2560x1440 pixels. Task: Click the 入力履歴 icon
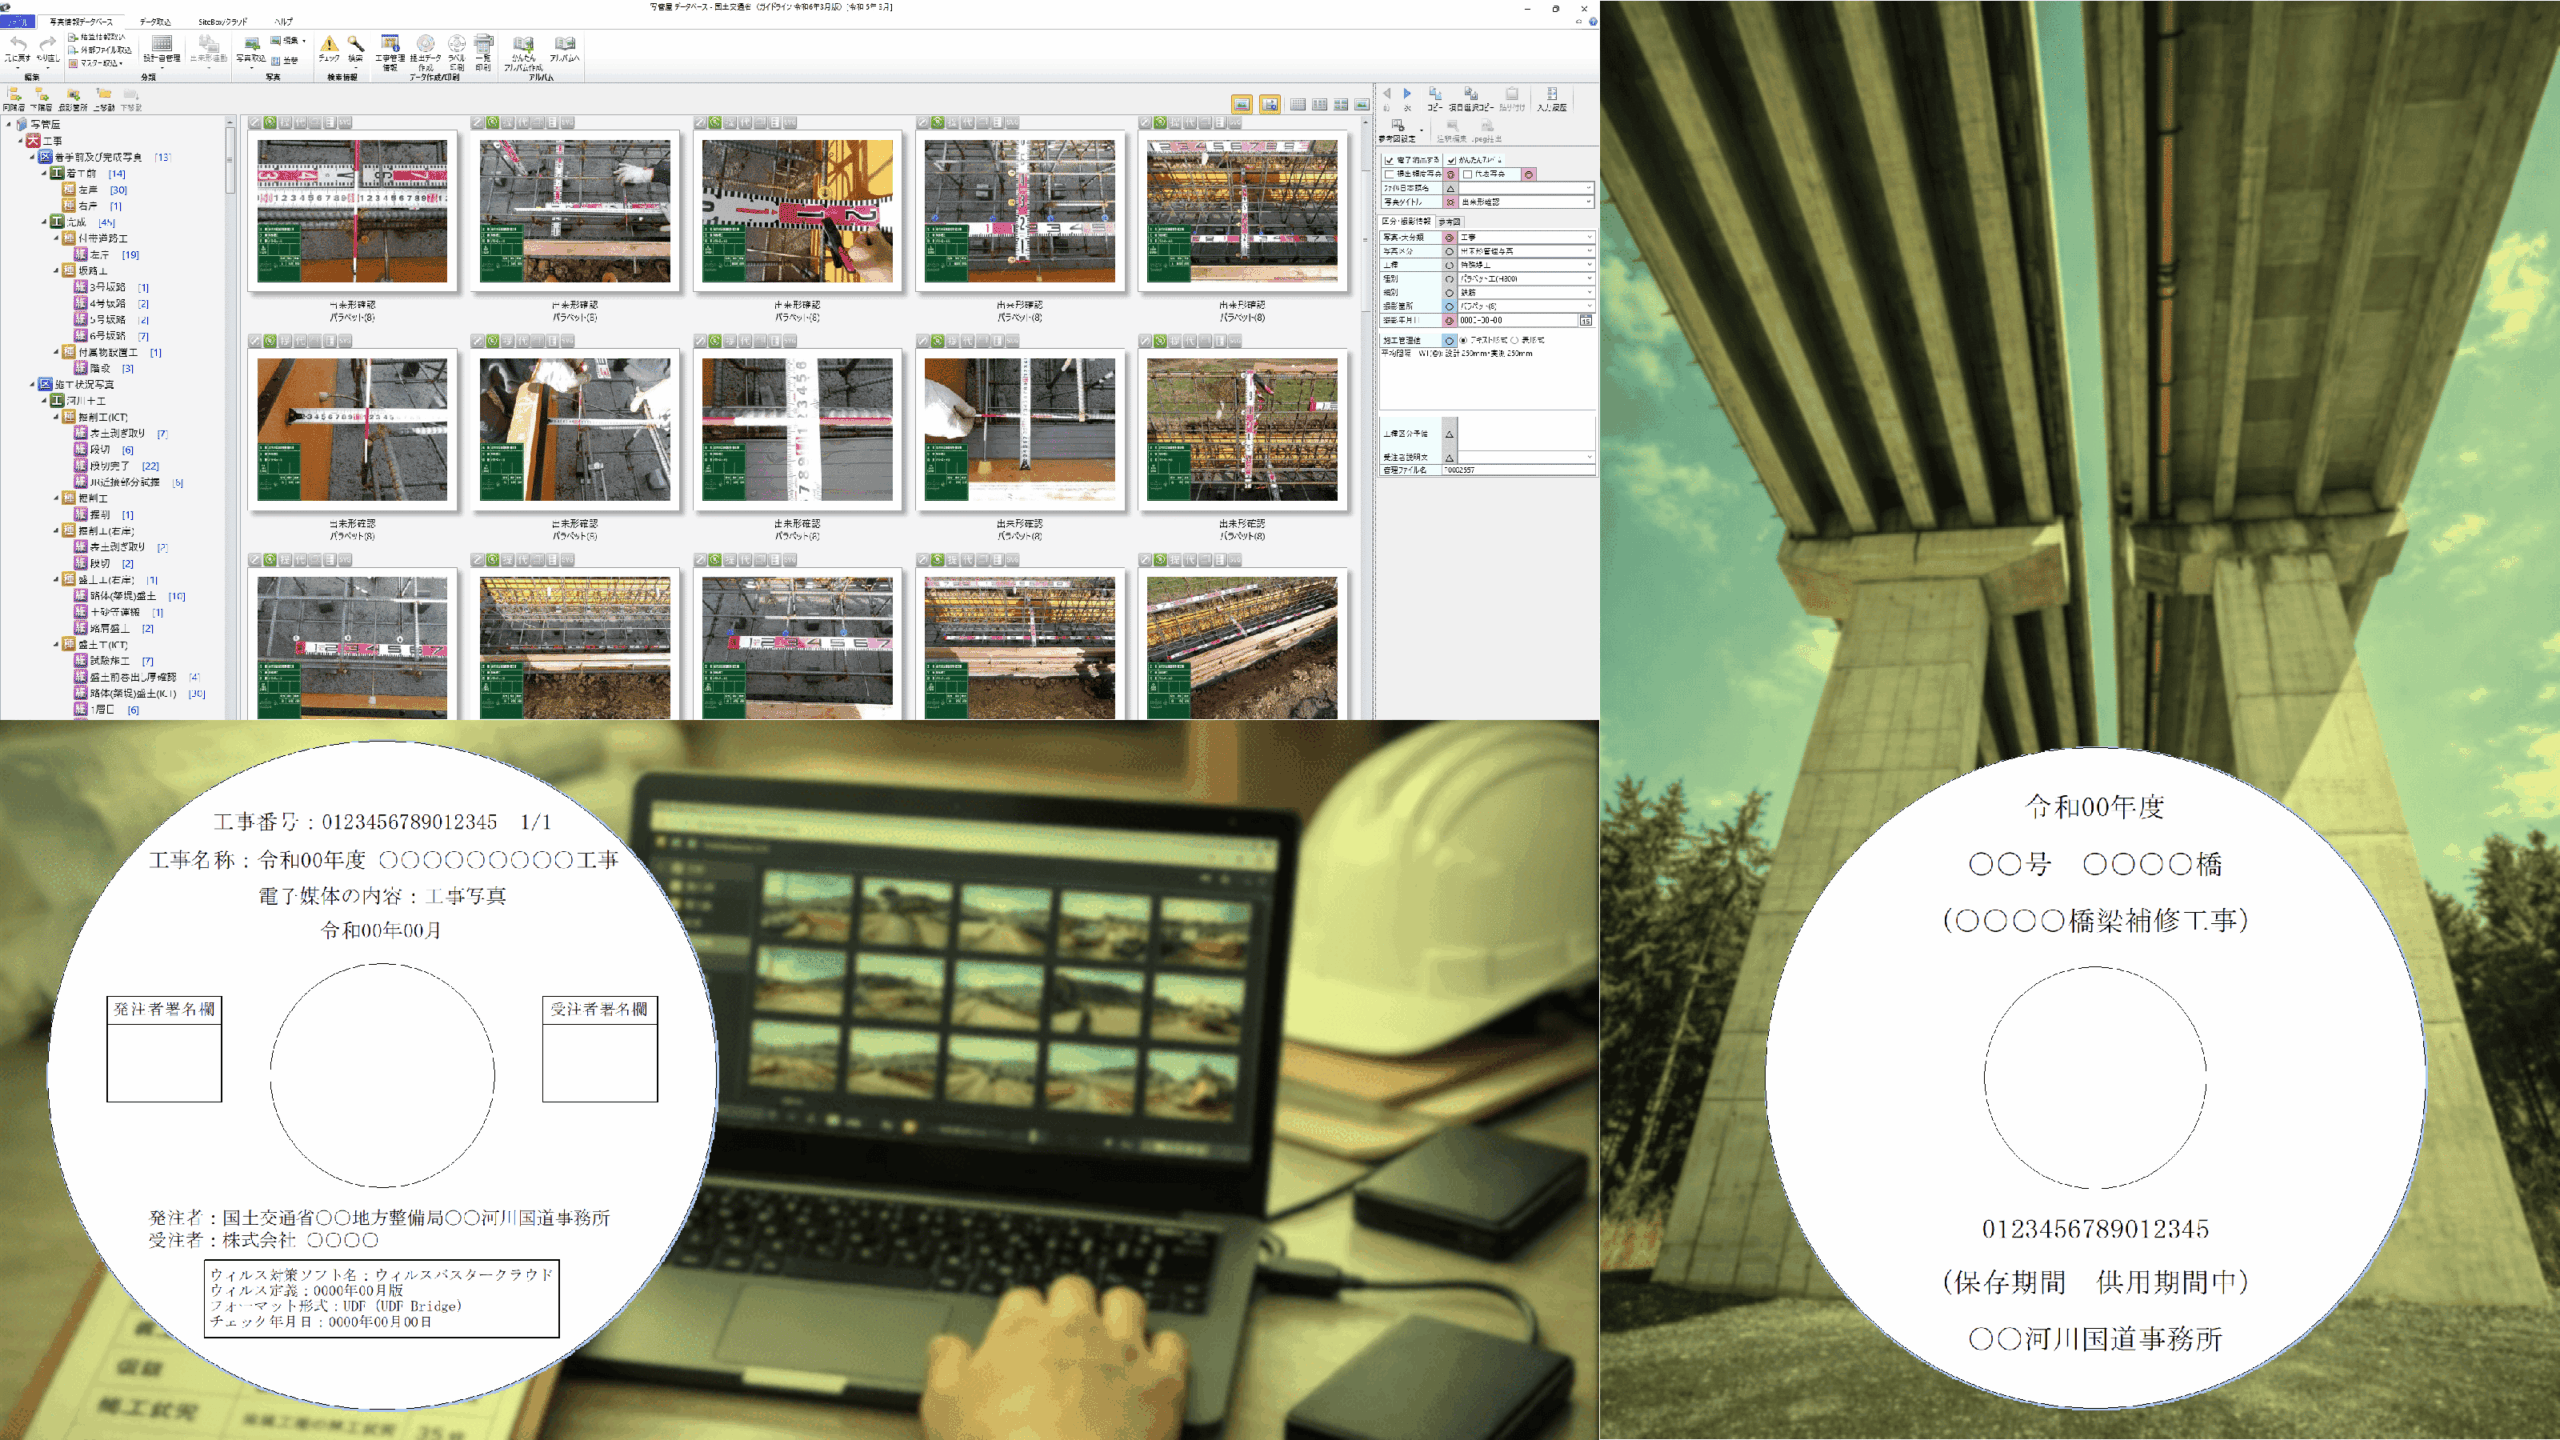[x=1551, y=96]
